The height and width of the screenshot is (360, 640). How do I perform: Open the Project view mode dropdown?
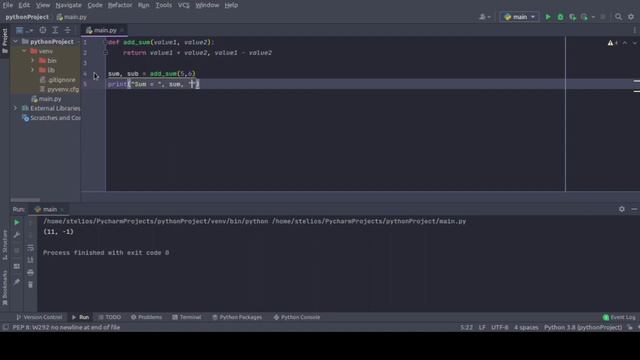pos(24,30)
